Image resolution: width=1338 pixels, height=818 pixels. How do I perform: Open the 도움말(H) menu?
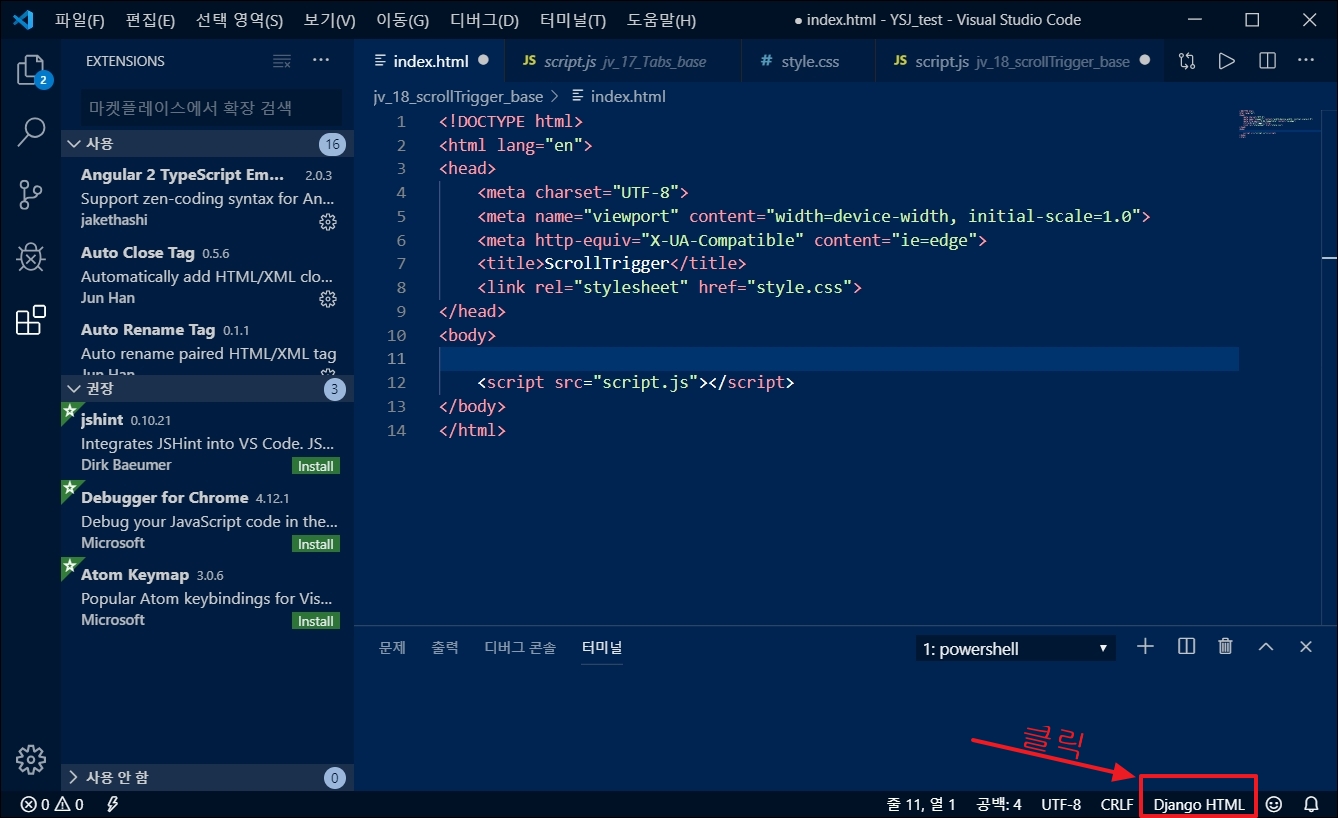pyautogui.click(x=661, y=20)
